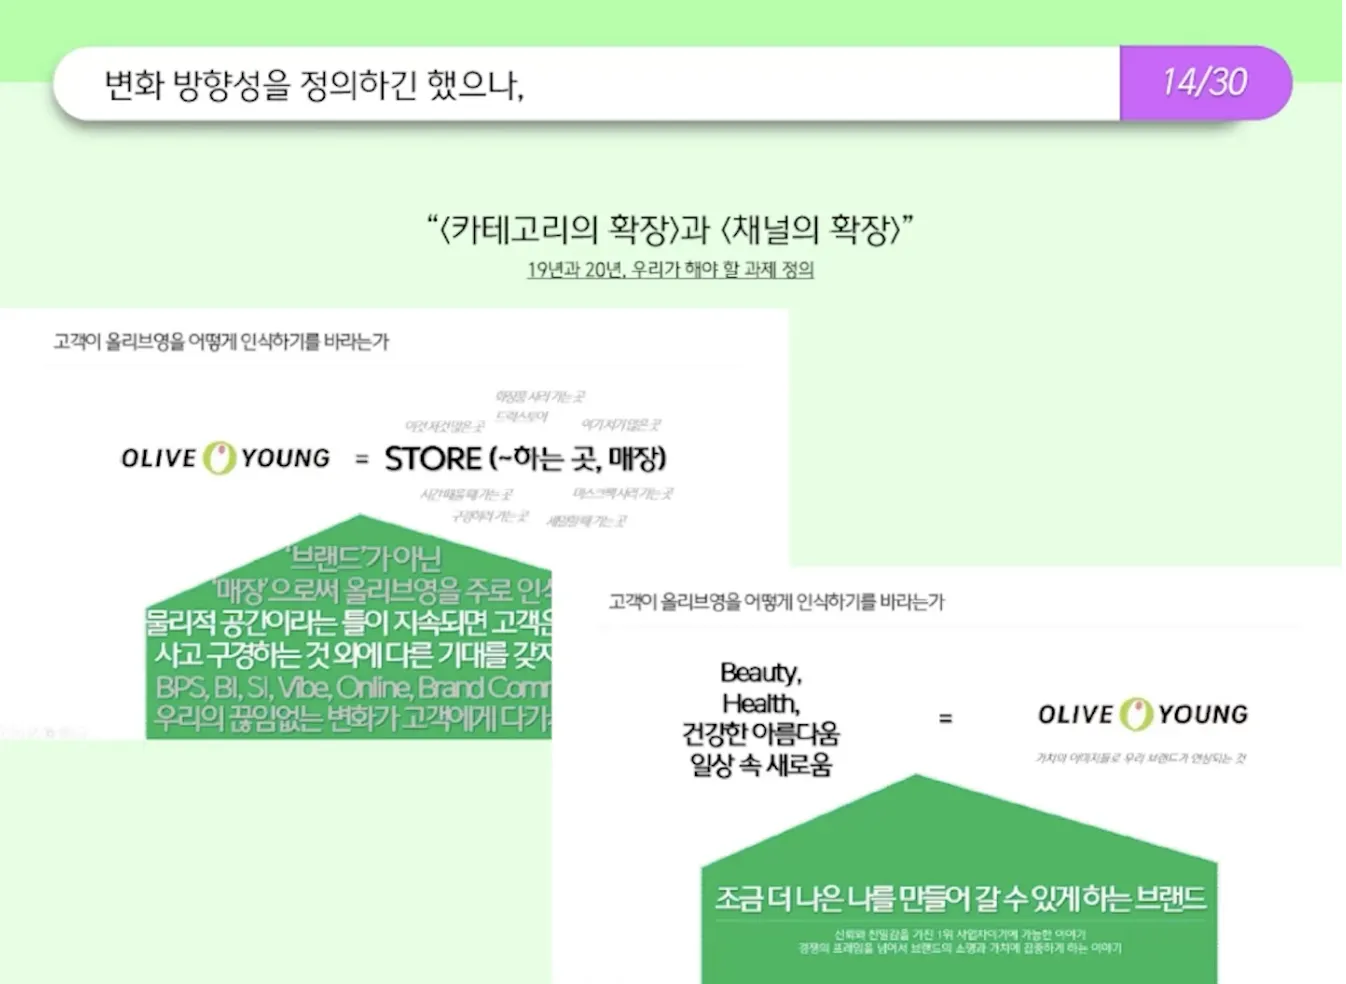Screen dimensions: 1346x984
Task: Click the heading "고객이 올리브영을 어떻게 인식하기를 바라는가" on the STORE slide
Action: click(221, 342)
